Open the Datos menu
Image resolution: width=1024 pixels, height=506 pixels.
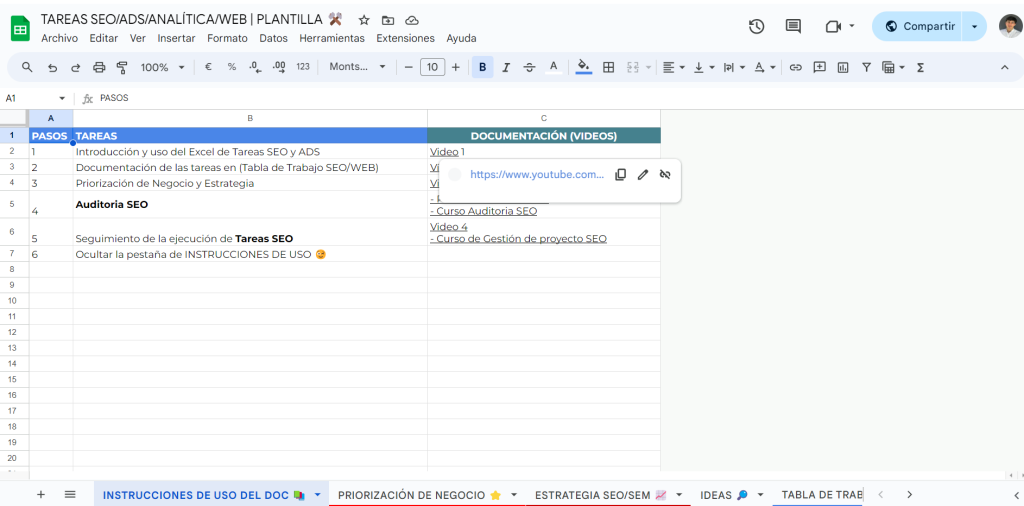point(273,38)
